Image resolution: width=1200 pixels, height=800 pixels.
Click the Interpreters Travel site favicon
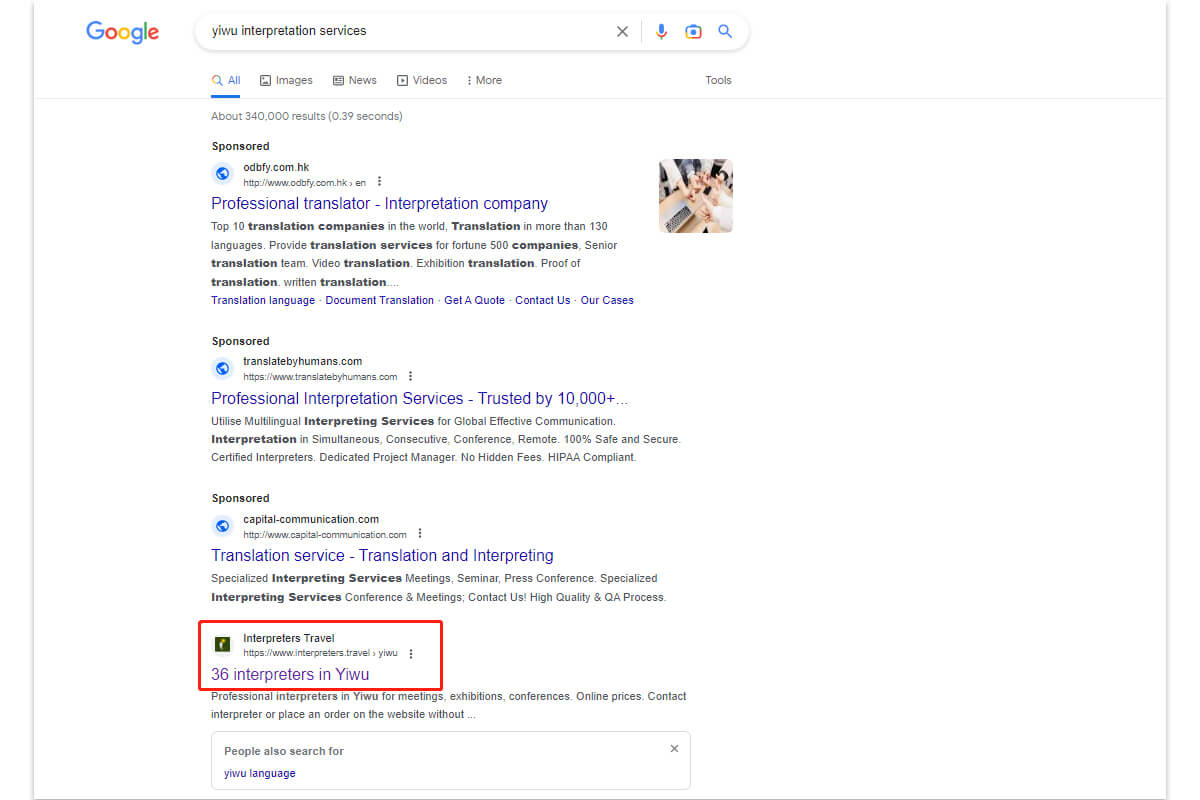tap(222, 644)
